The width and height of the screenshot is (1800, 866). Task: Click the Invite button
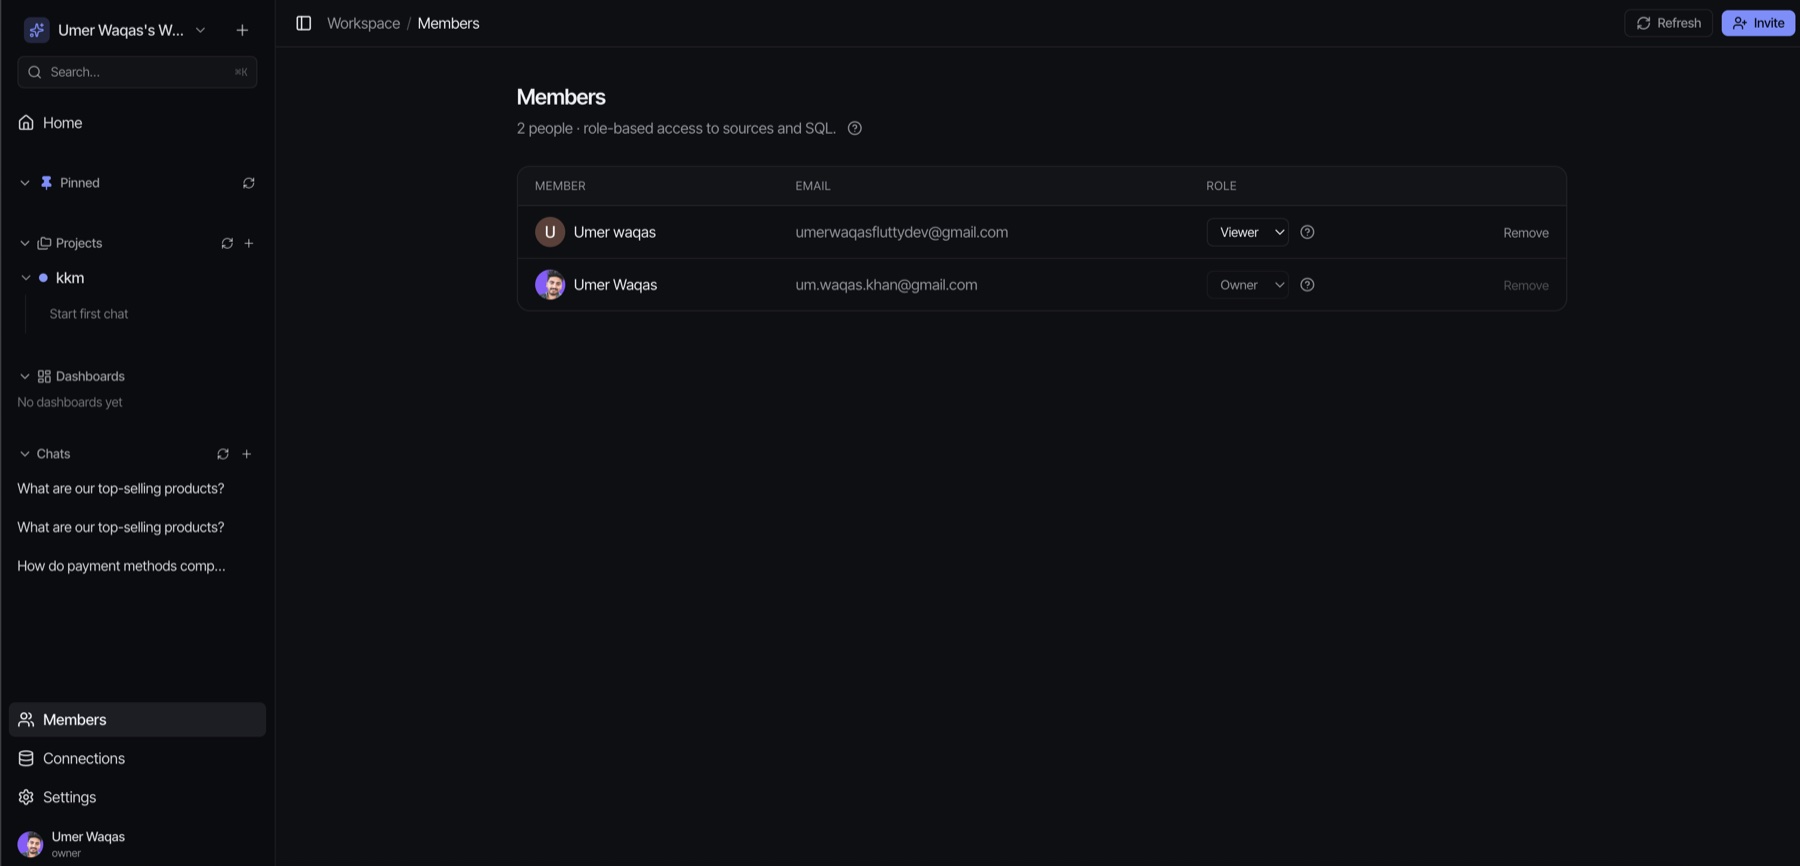point(1758,23)
